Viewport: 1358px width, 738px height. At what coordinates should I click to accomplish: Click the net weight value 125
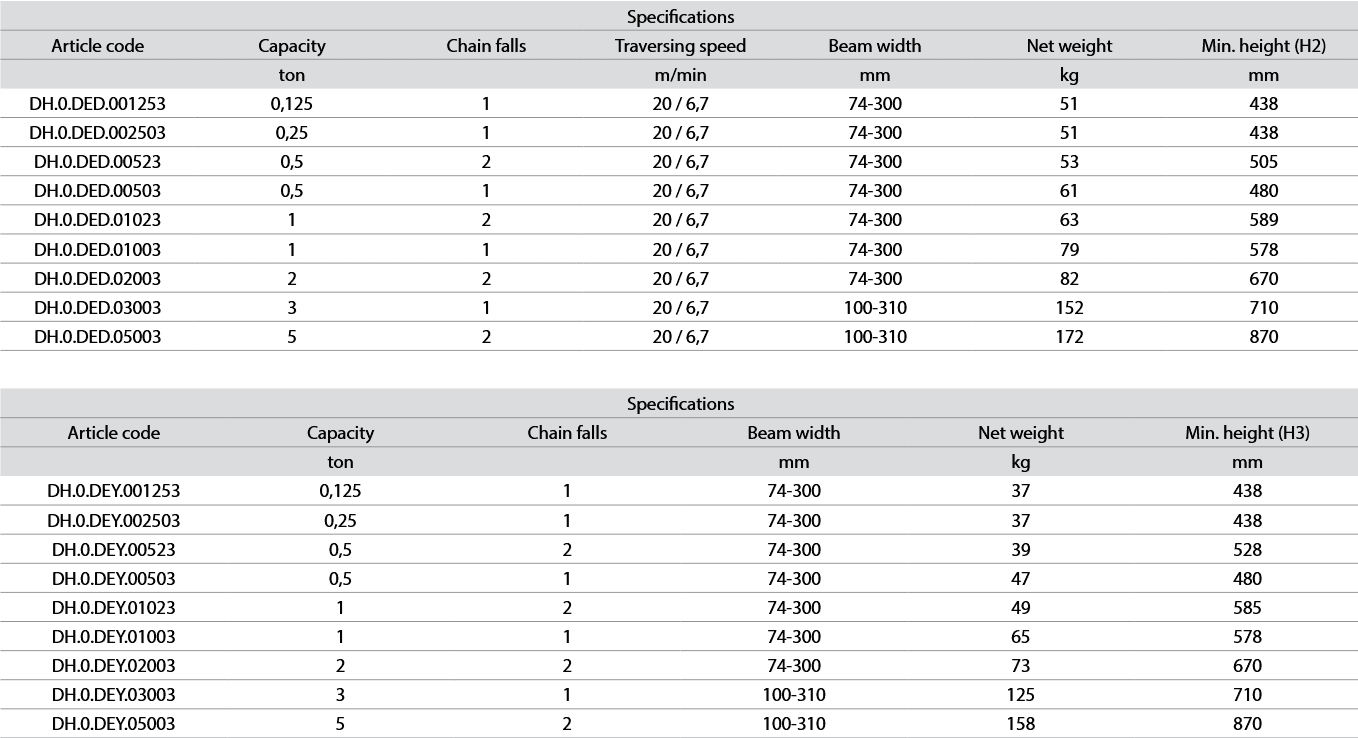(1020, 695)
